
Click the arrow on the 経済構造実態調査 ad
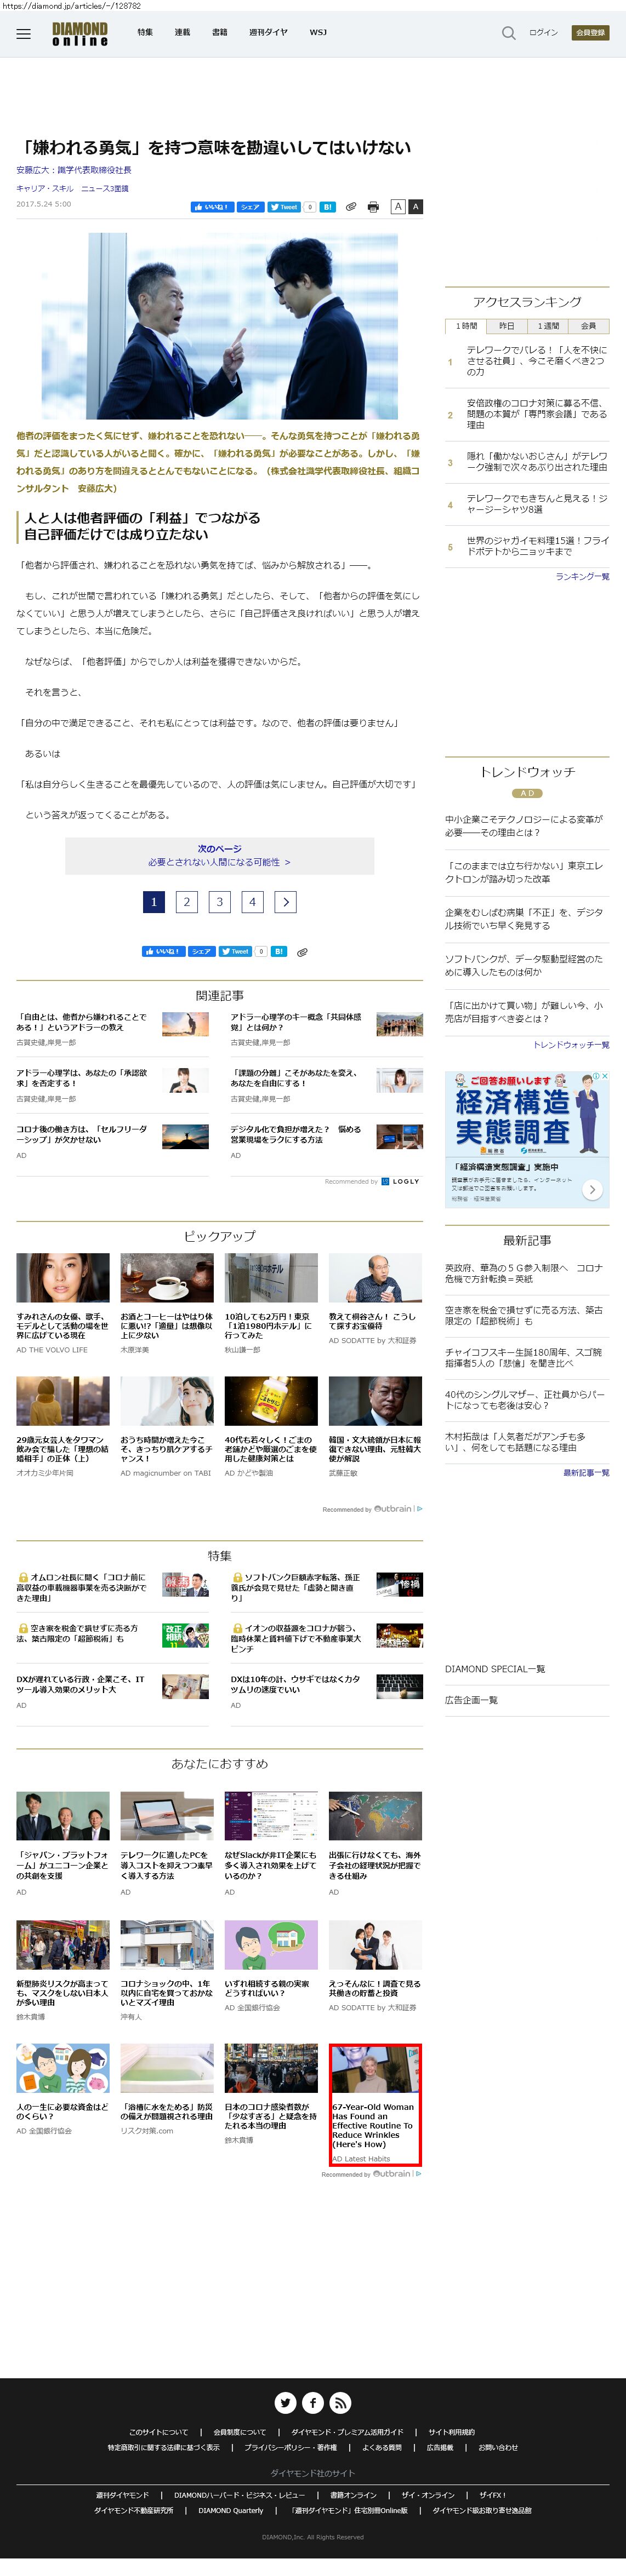pos(592,1189)
